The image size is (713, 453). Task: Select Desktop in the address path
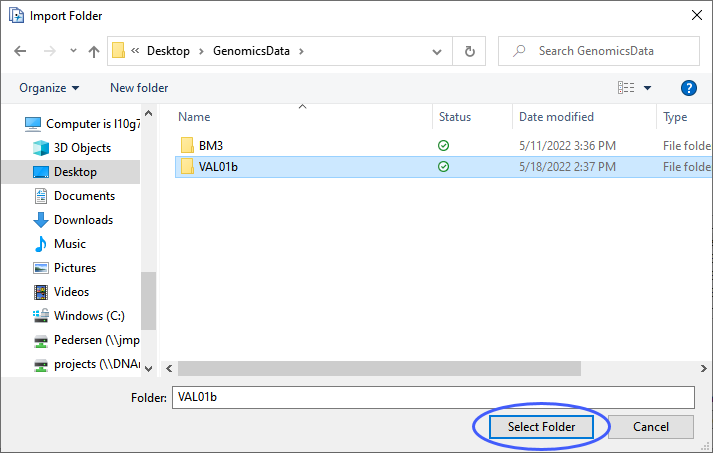pos(168,51)
